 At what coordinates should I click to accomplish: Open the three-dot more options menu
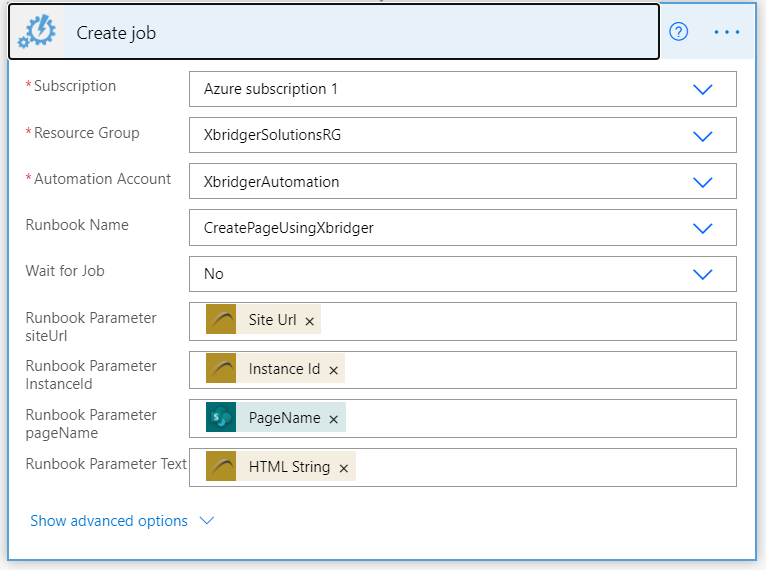726,32
